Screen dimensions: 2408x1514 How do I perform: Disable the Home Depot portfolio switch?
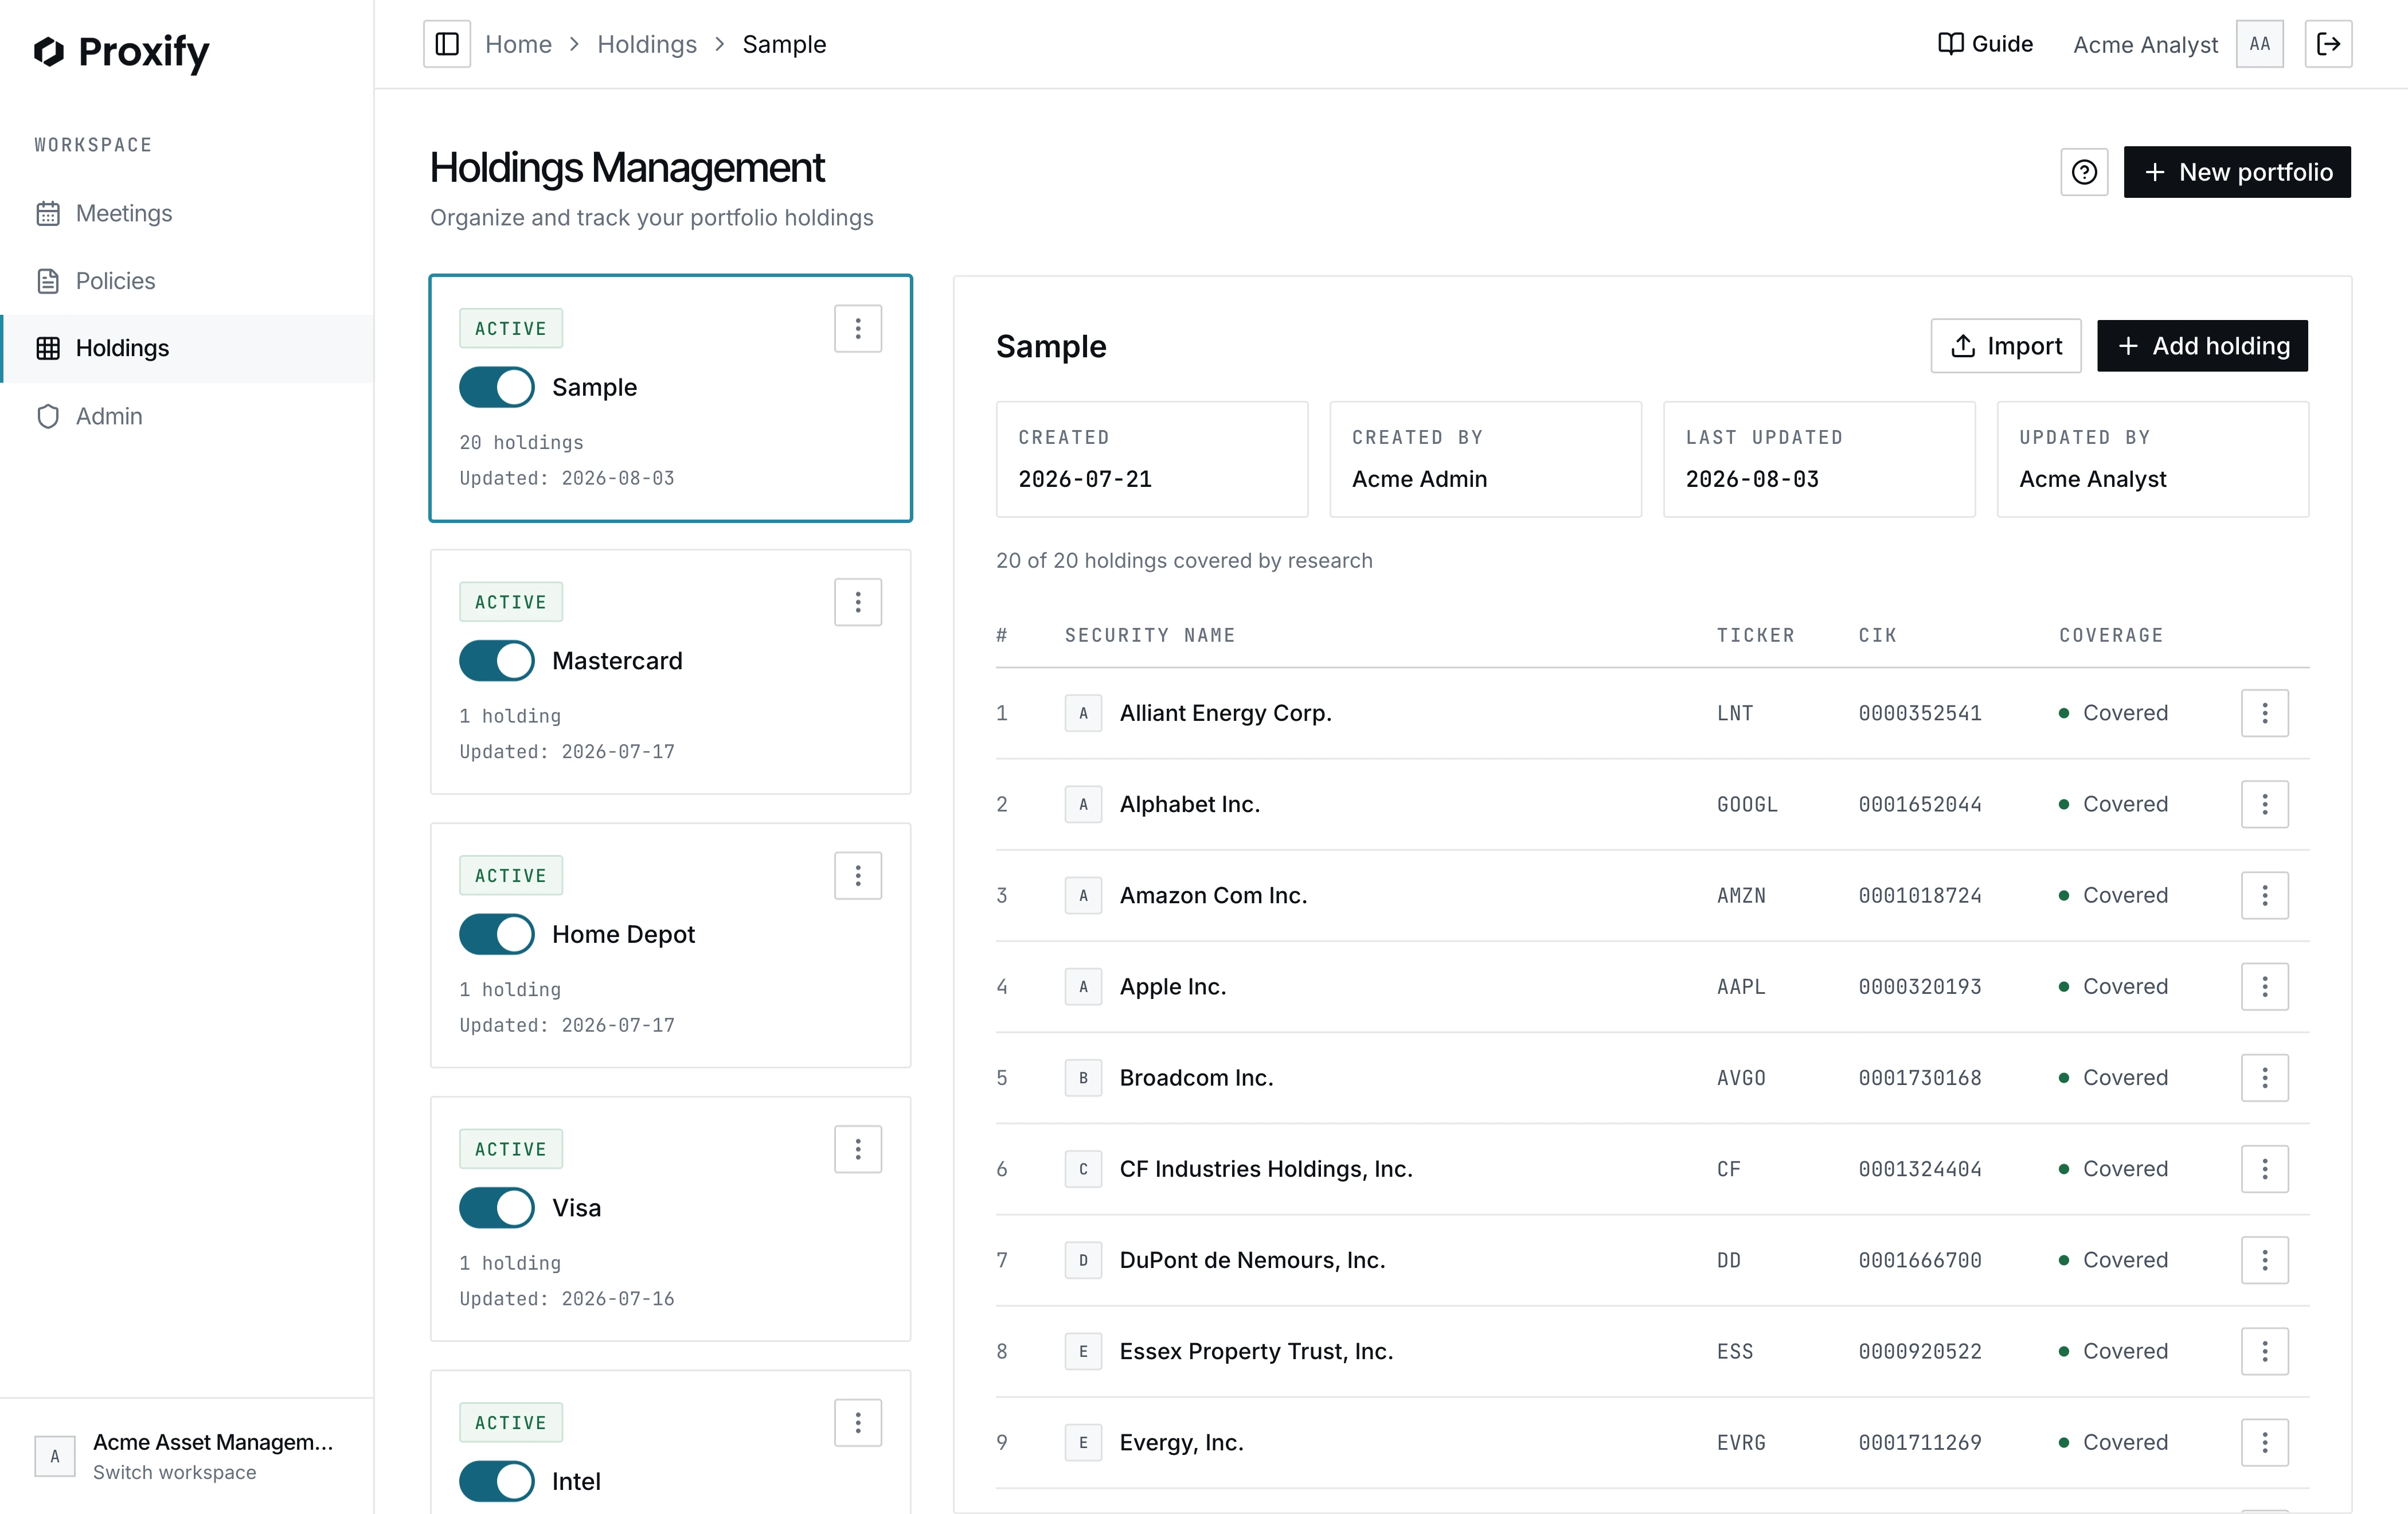coord(497,934)
